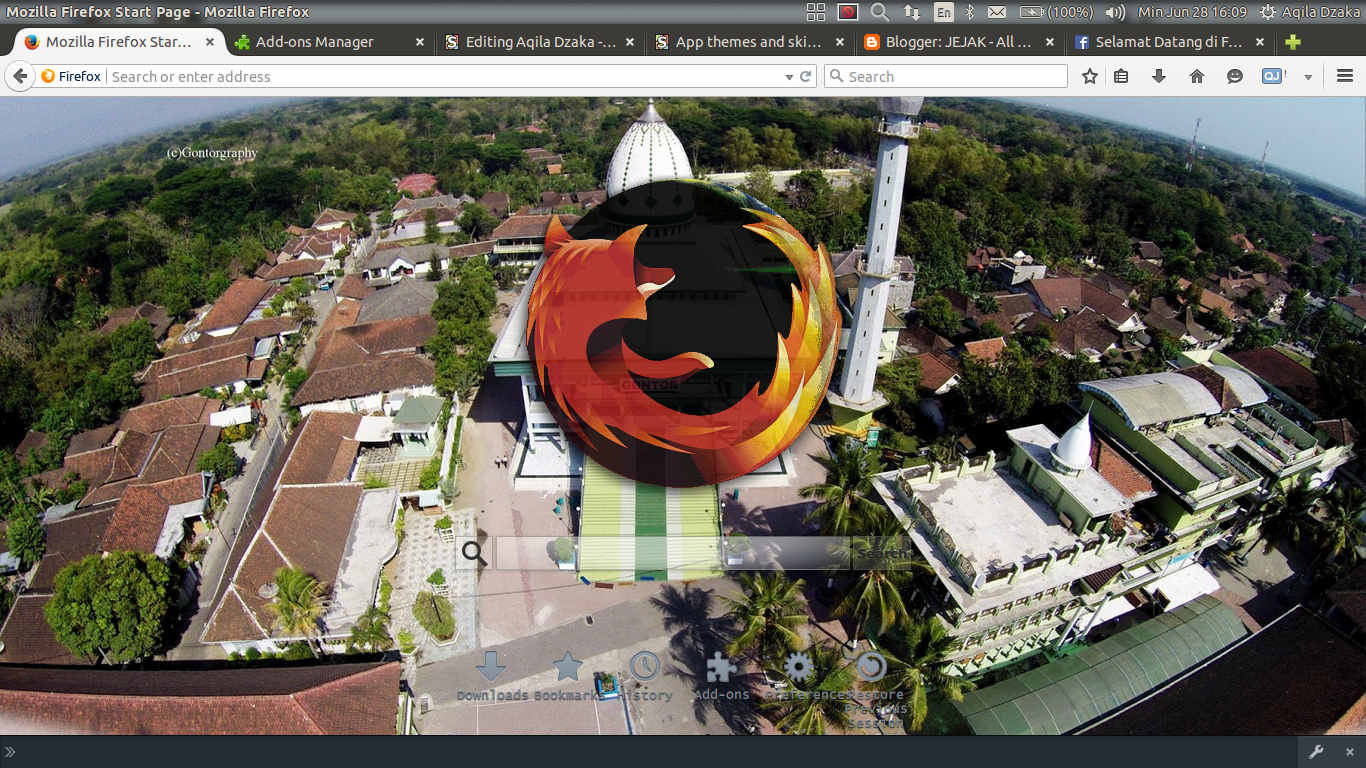Bookmark this page with the star icon
Viewport: 1366px width, 768px height.
1090,76
